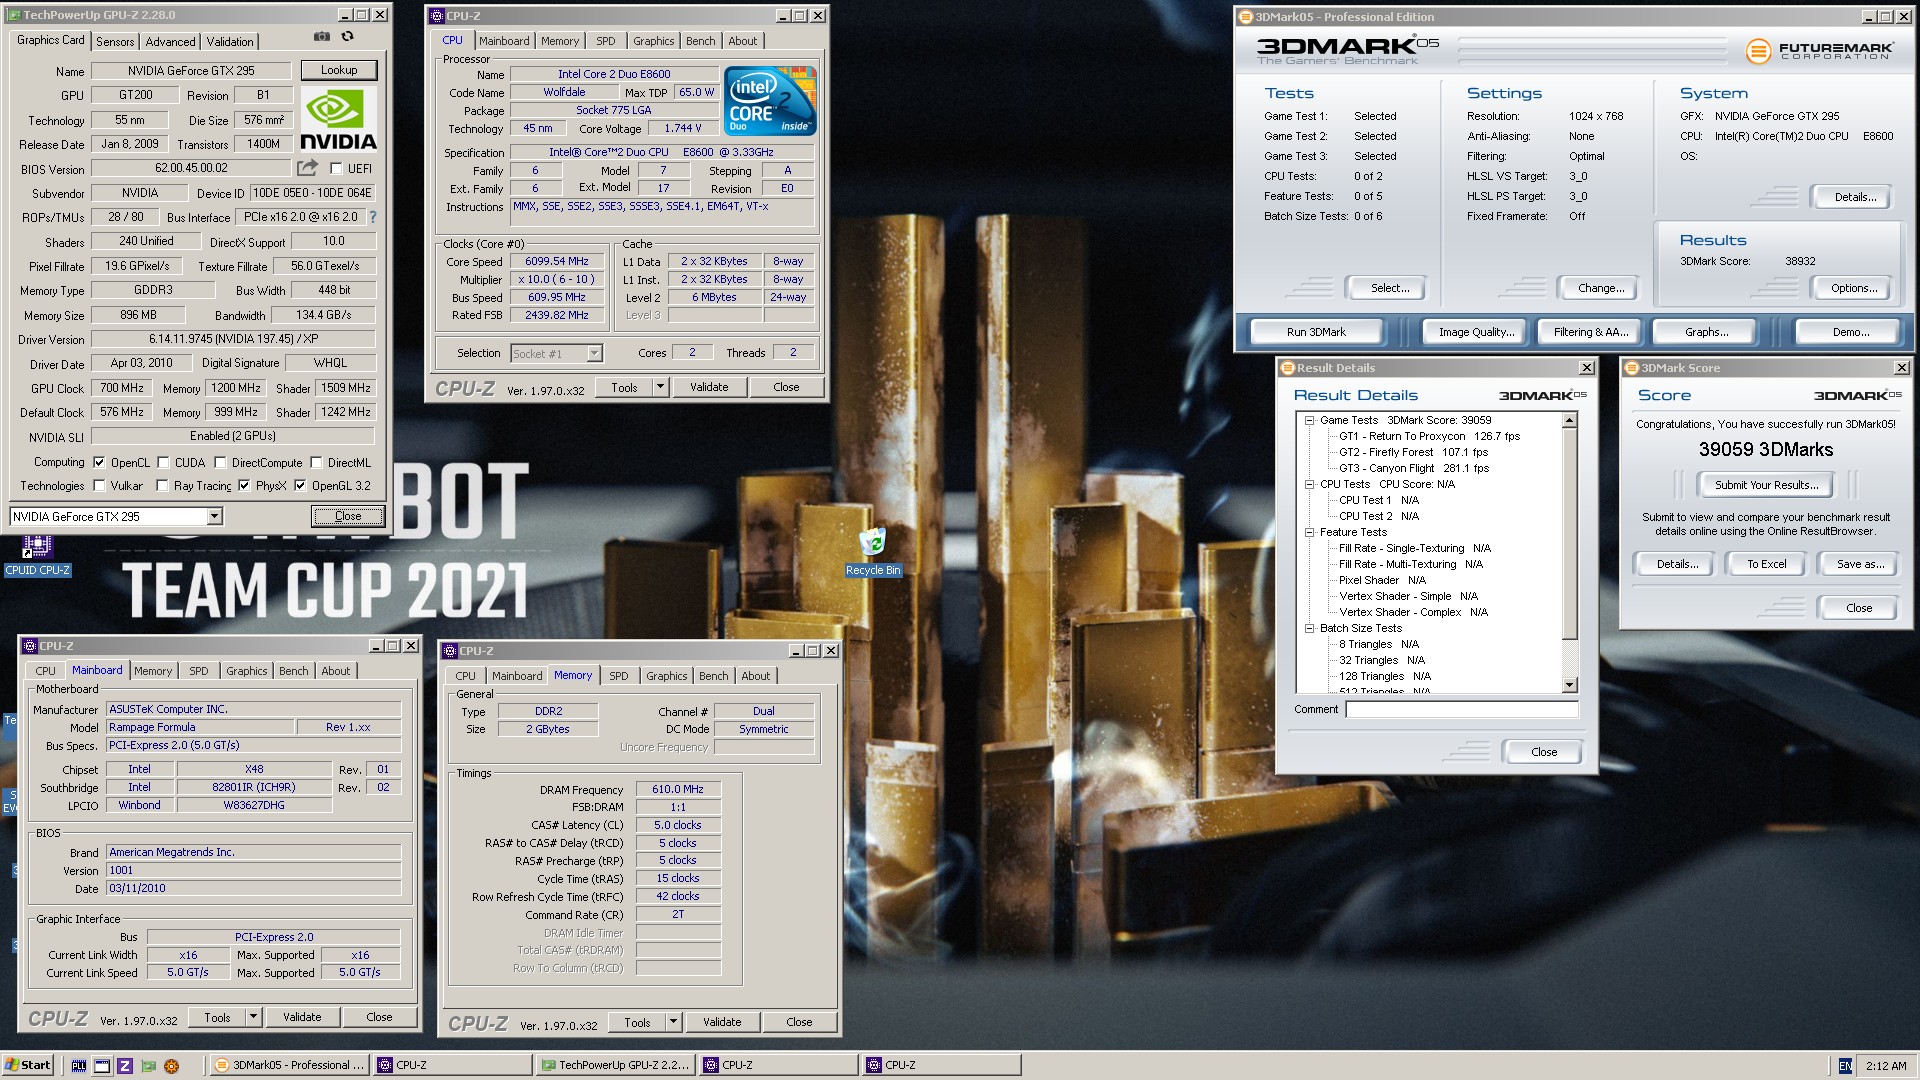Click the window-shaped quick launch icon
The height and width of the screenshot is (1080, 1920).
coord(102,1066)
